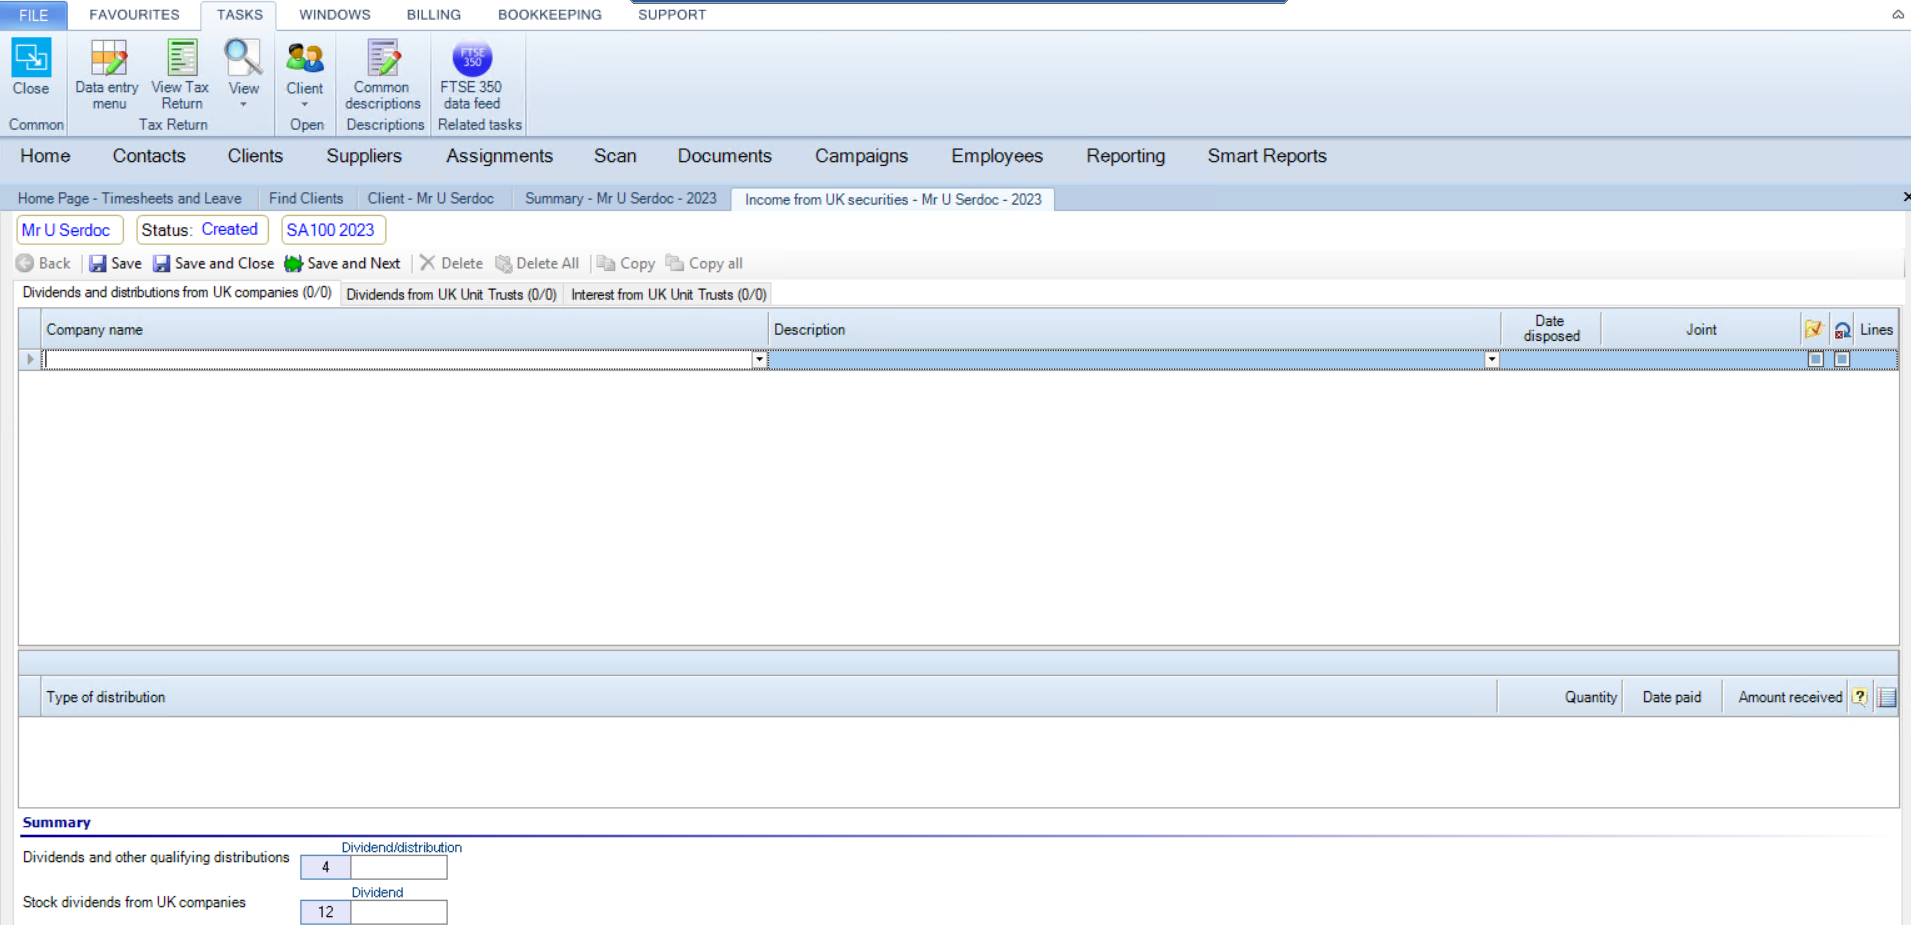This screenshot has width=1911, height=925.
Task: Click Save and Next
Action: point(343,263)
